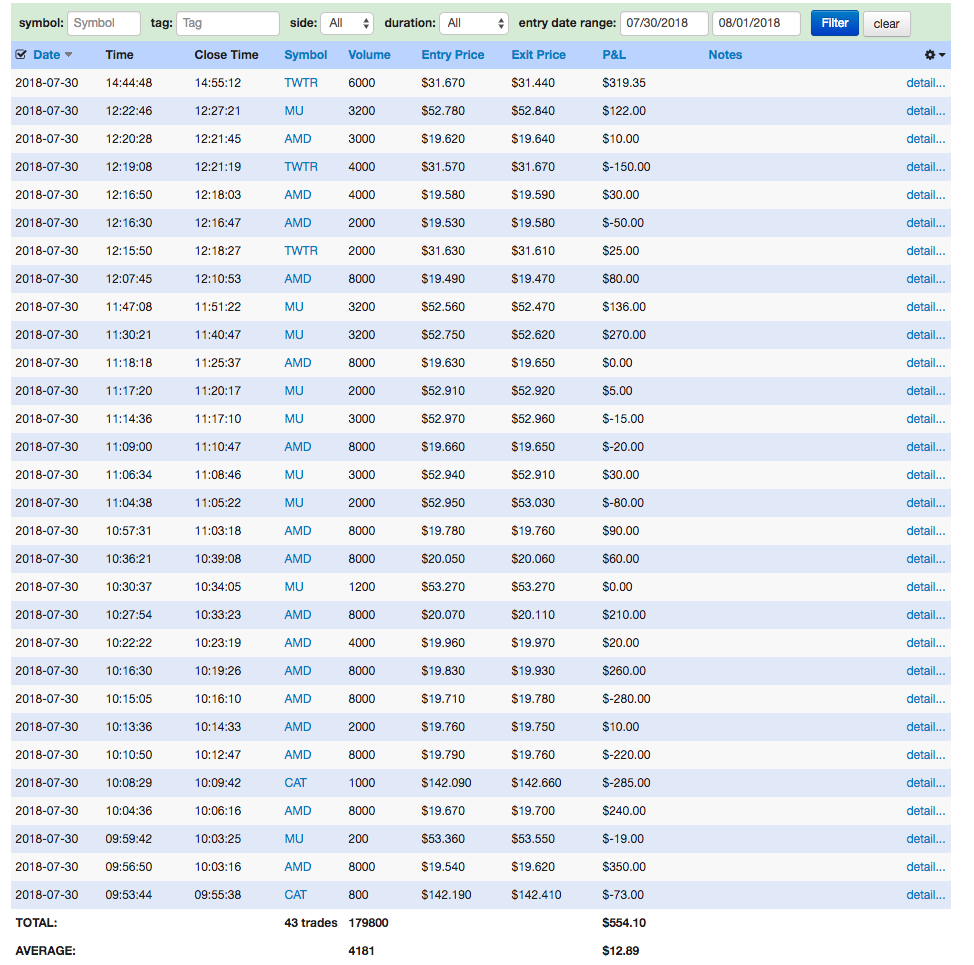Viewport: 974px width, 965px height.
Task: Edit the end date 08/01/2018 field
Action: [756, 24]
